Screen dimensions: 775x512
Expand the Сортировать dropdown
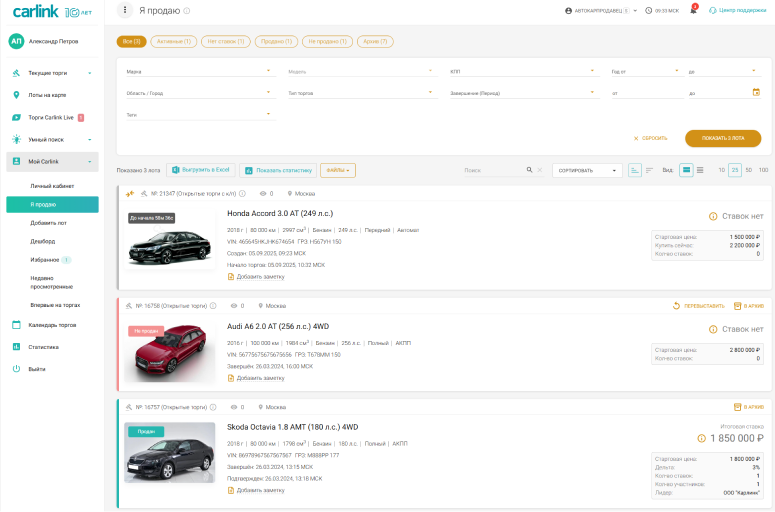tap(587, 170)
